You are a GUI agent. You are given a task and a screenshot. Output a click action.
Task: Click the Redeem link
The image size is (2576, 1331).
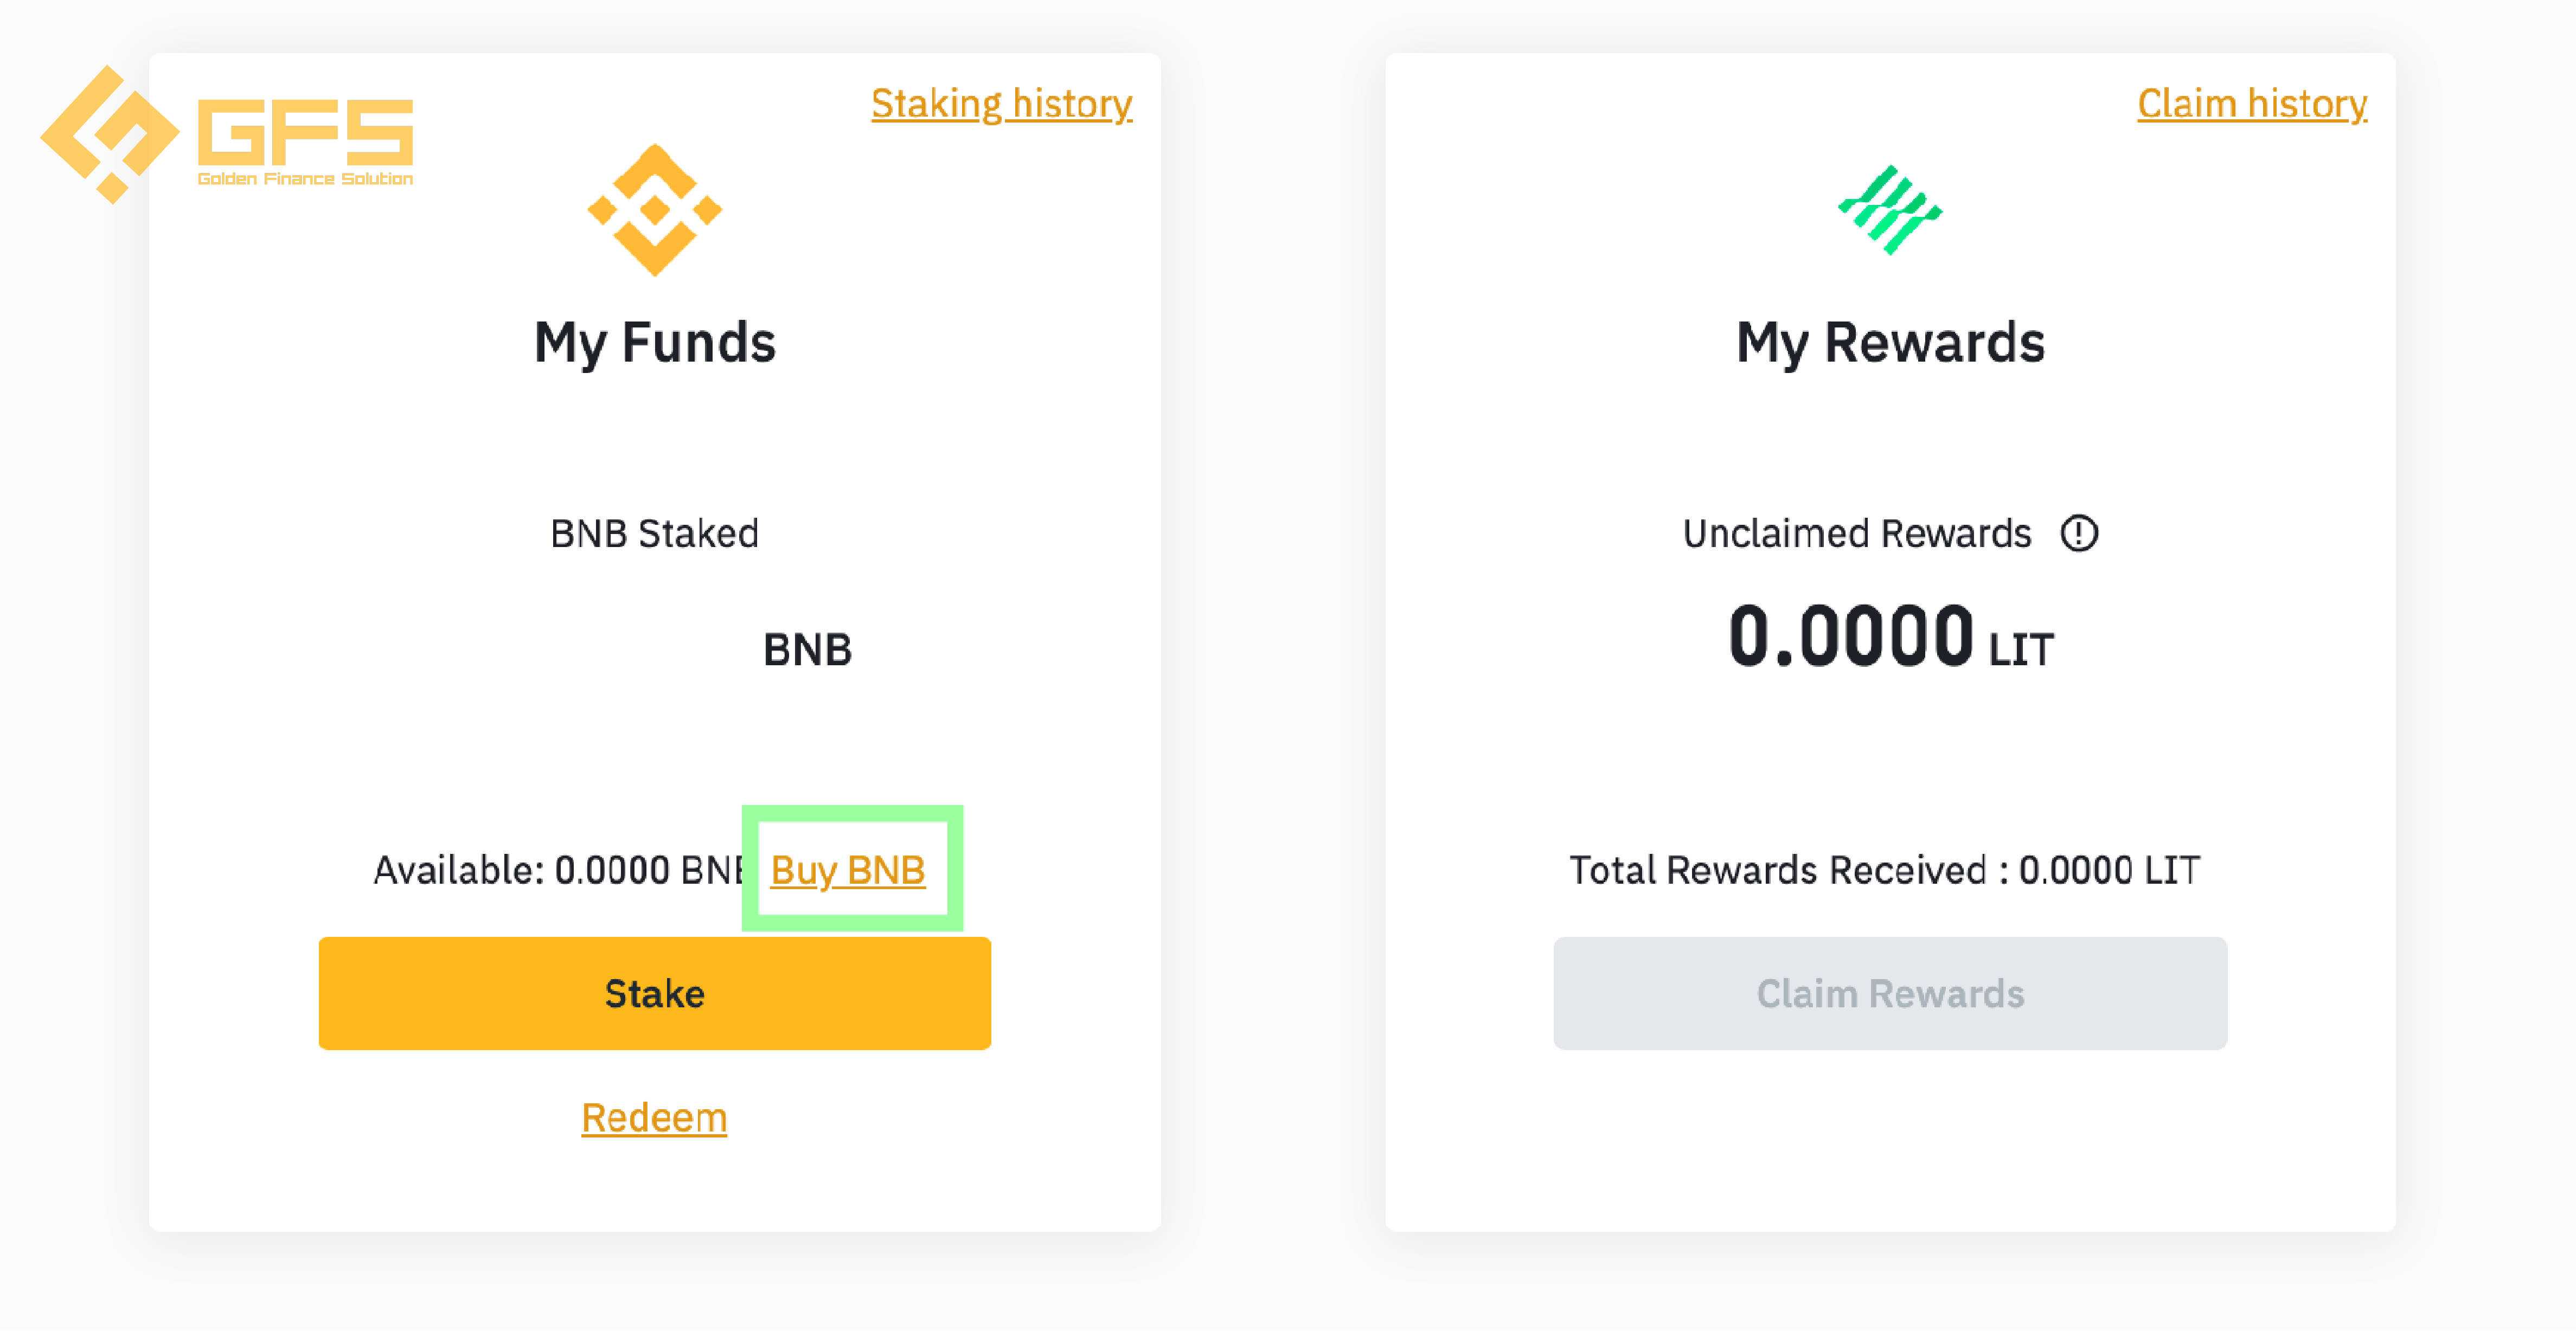click(x=654, y=1116)
